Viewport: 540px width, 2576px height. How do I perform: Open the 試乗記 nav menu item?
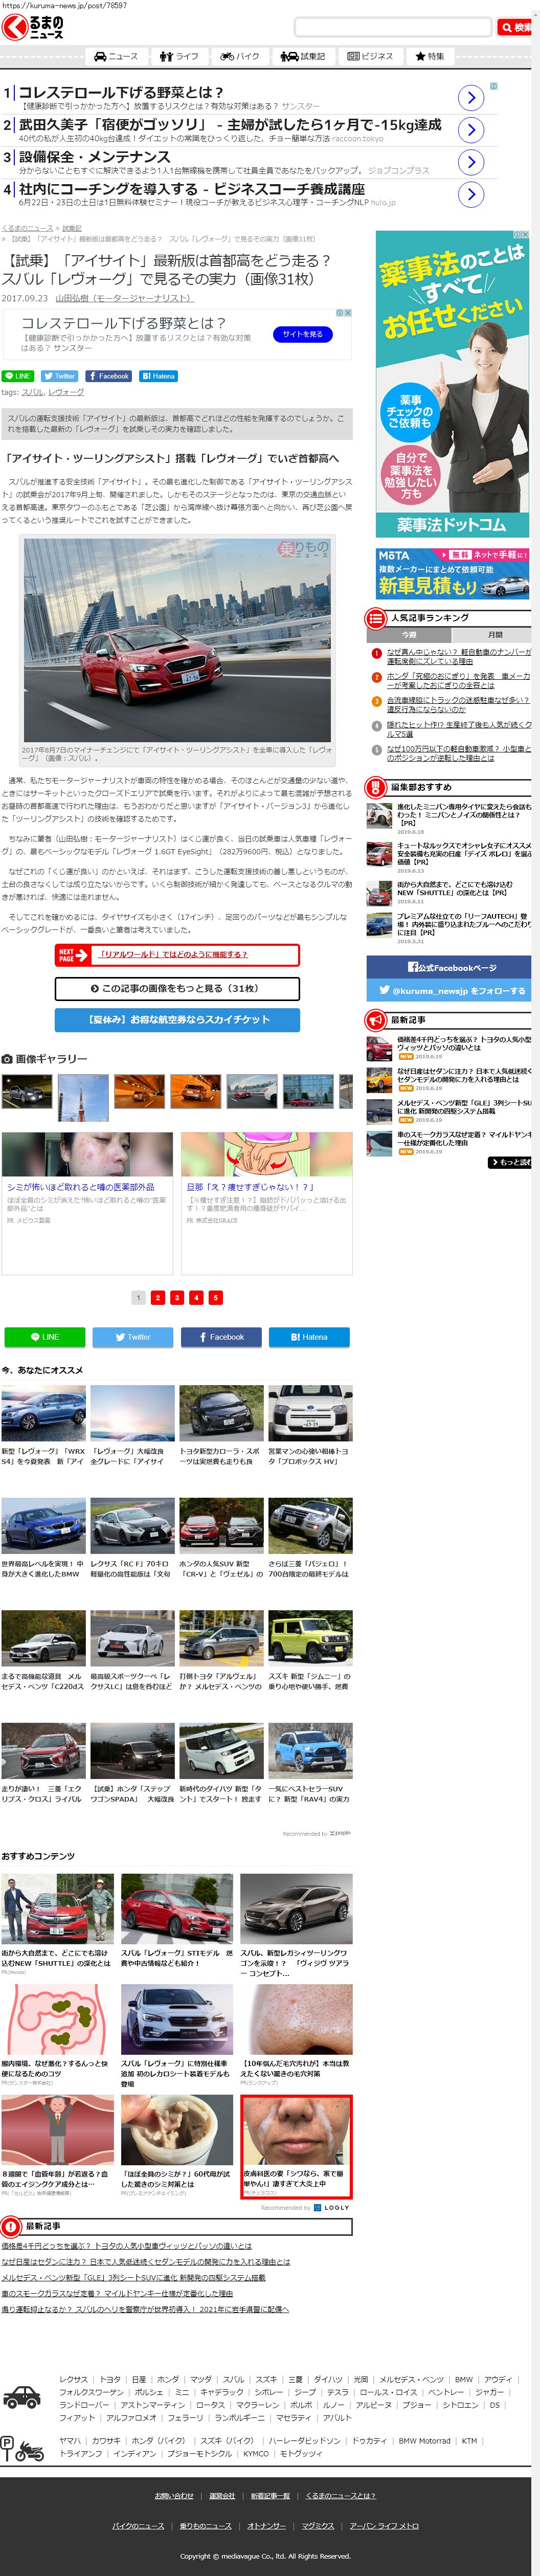(304, 56)
